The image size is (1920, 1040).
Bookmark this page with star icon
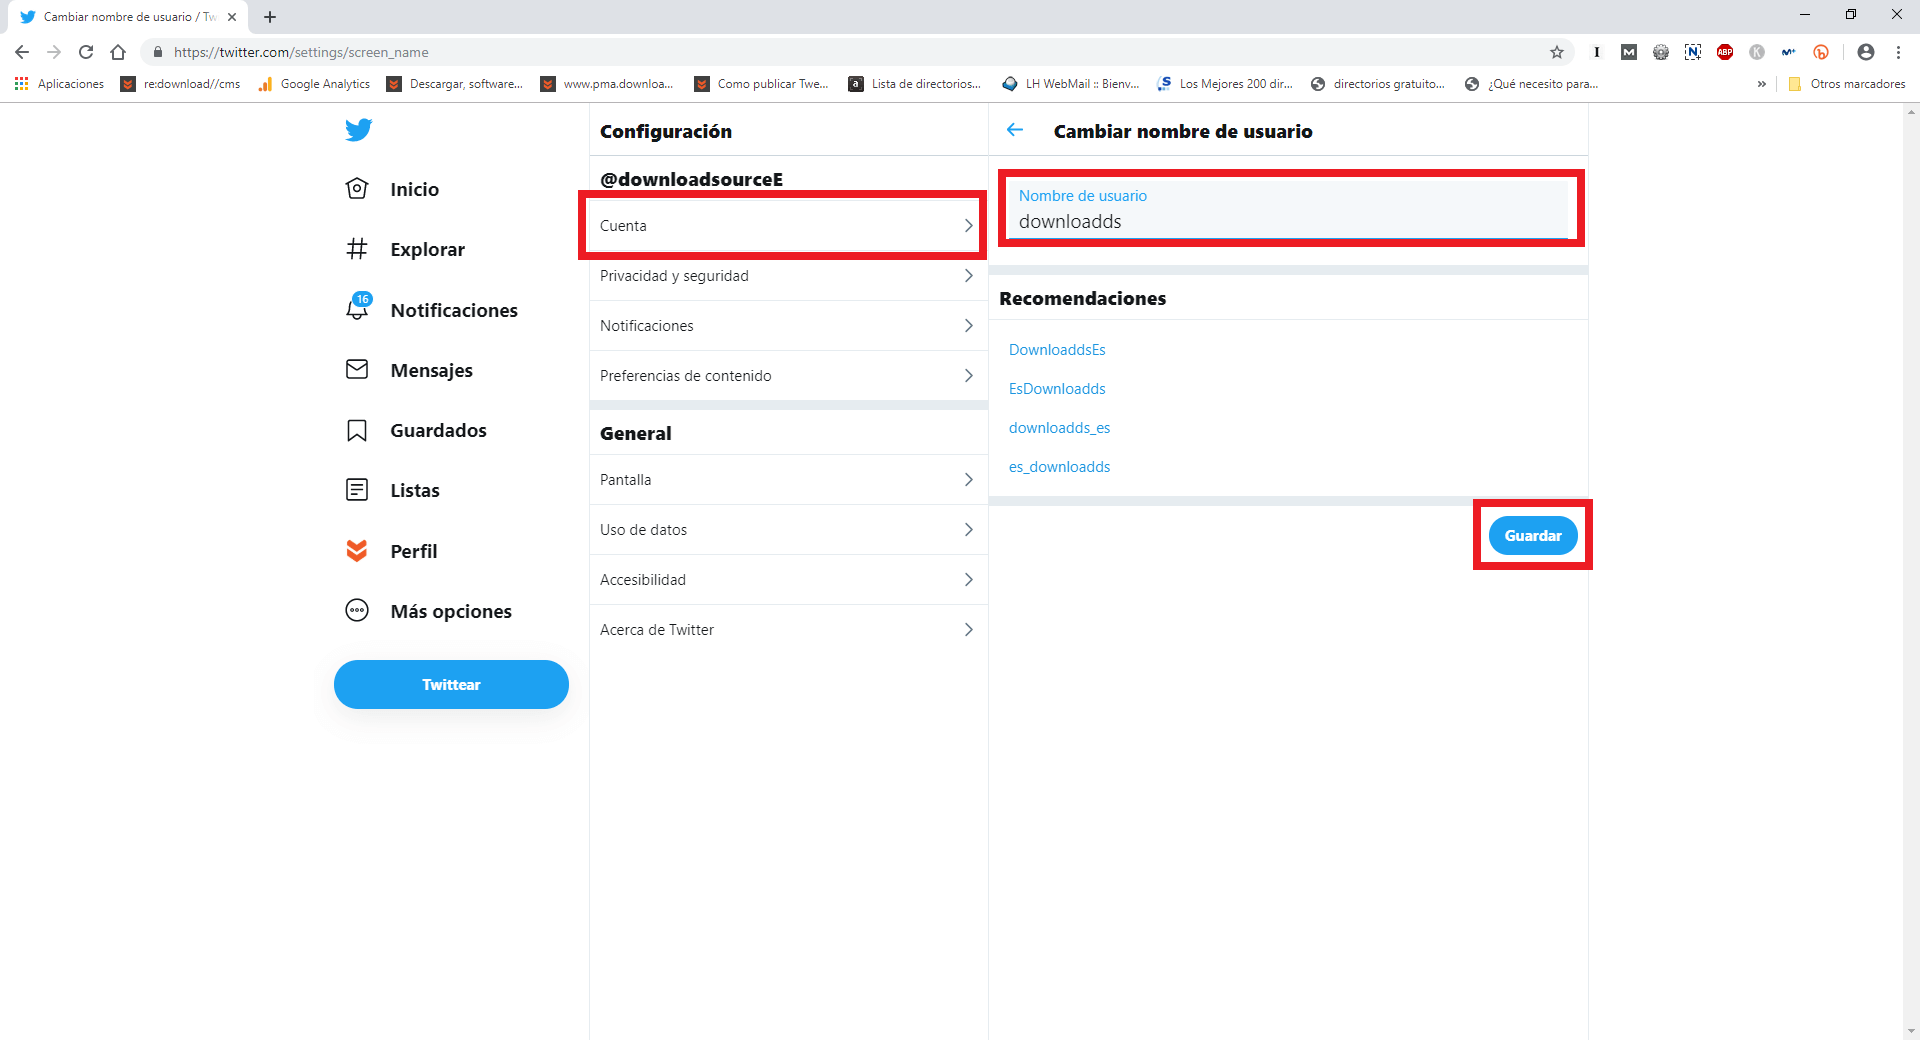1557,52
